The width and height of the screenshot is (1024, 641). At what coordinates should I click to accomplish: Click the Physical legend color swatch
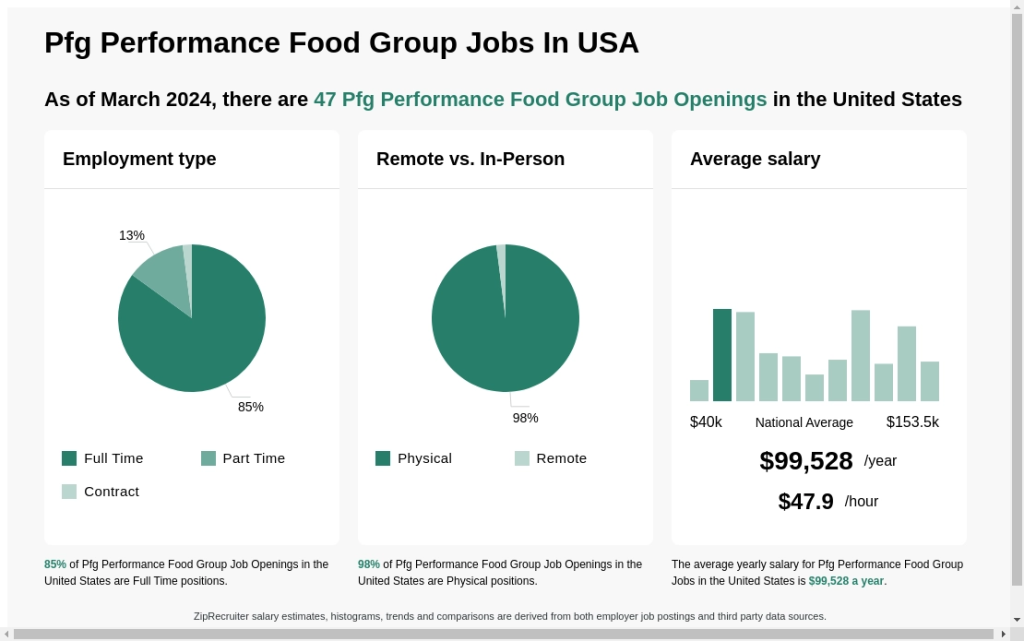[383, 458]
